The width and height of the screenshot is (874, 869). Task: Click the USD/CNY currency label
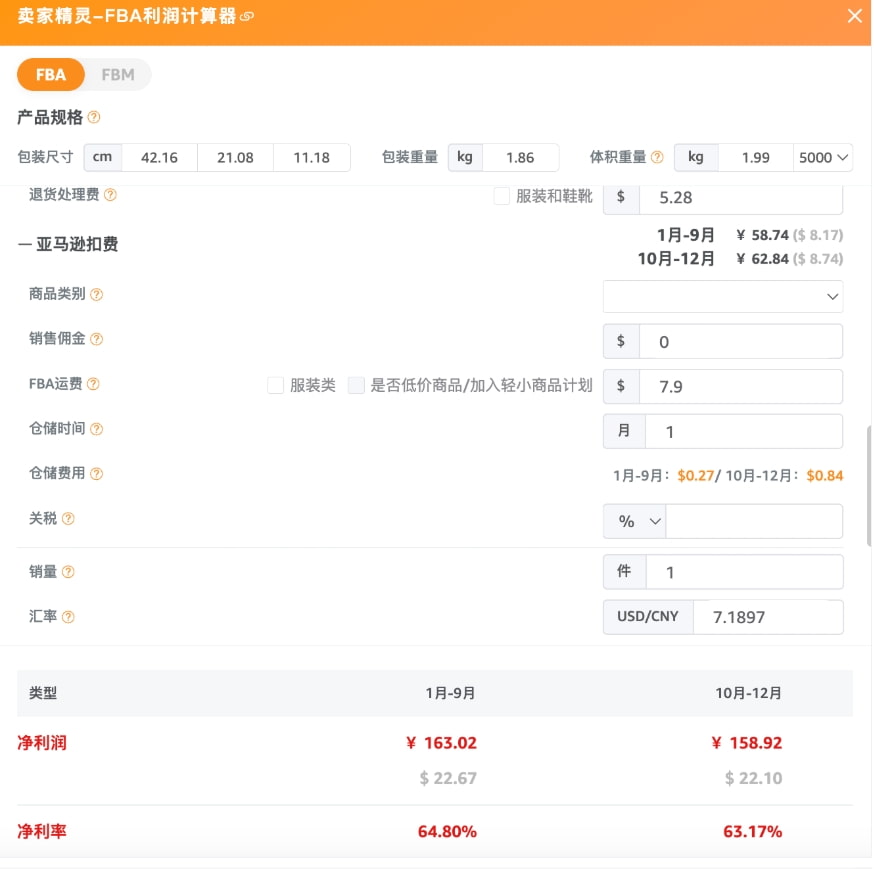coord(648,617)
